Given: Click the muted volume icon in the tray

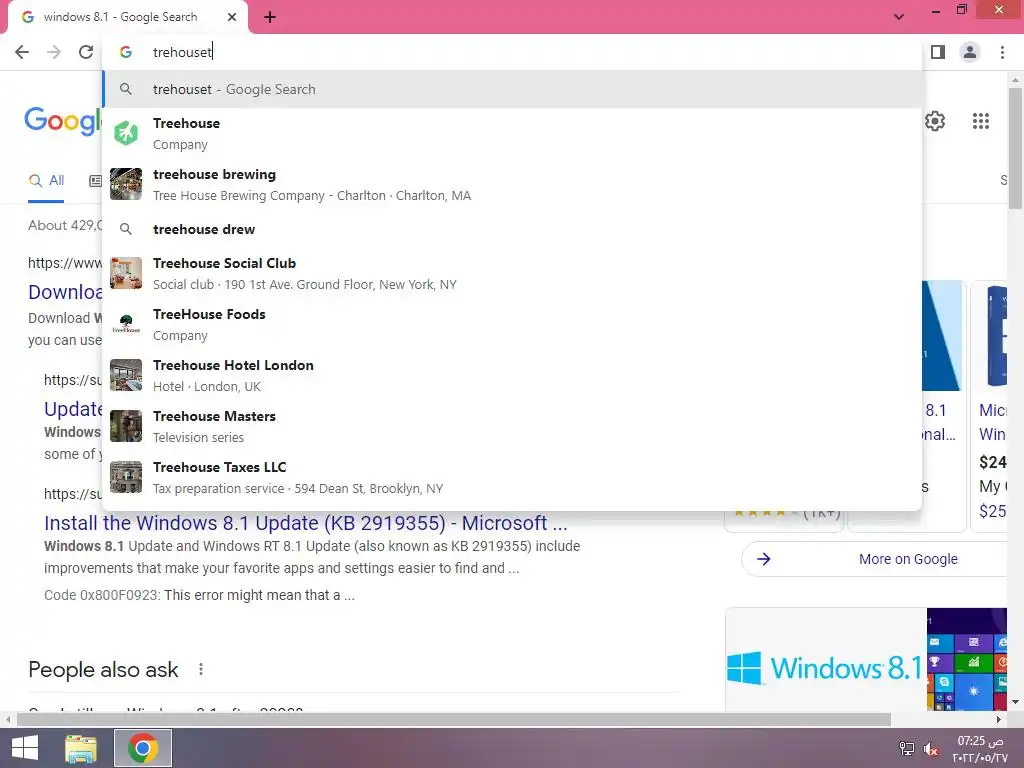Looking at the screenshot, I should click(931, 749).
